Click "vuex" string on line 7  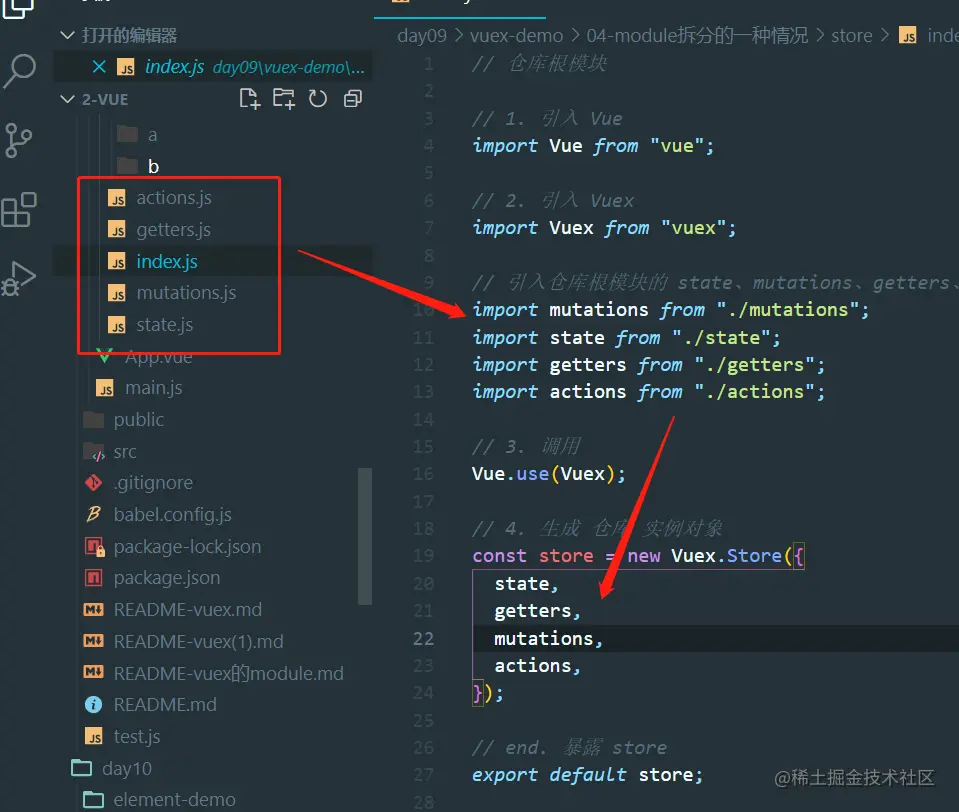coord(694,228)
